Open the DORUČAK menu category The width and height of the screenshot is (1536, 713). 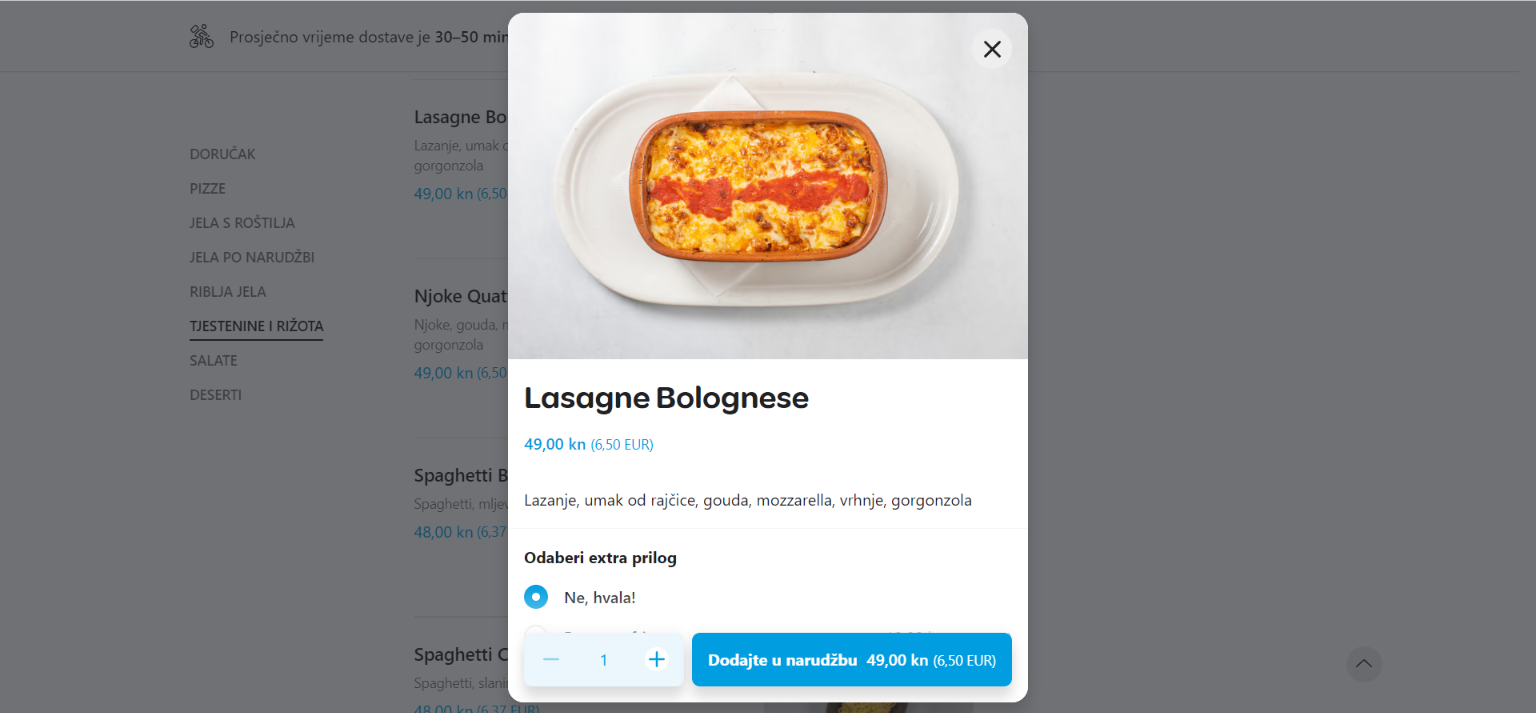point(223,154)
